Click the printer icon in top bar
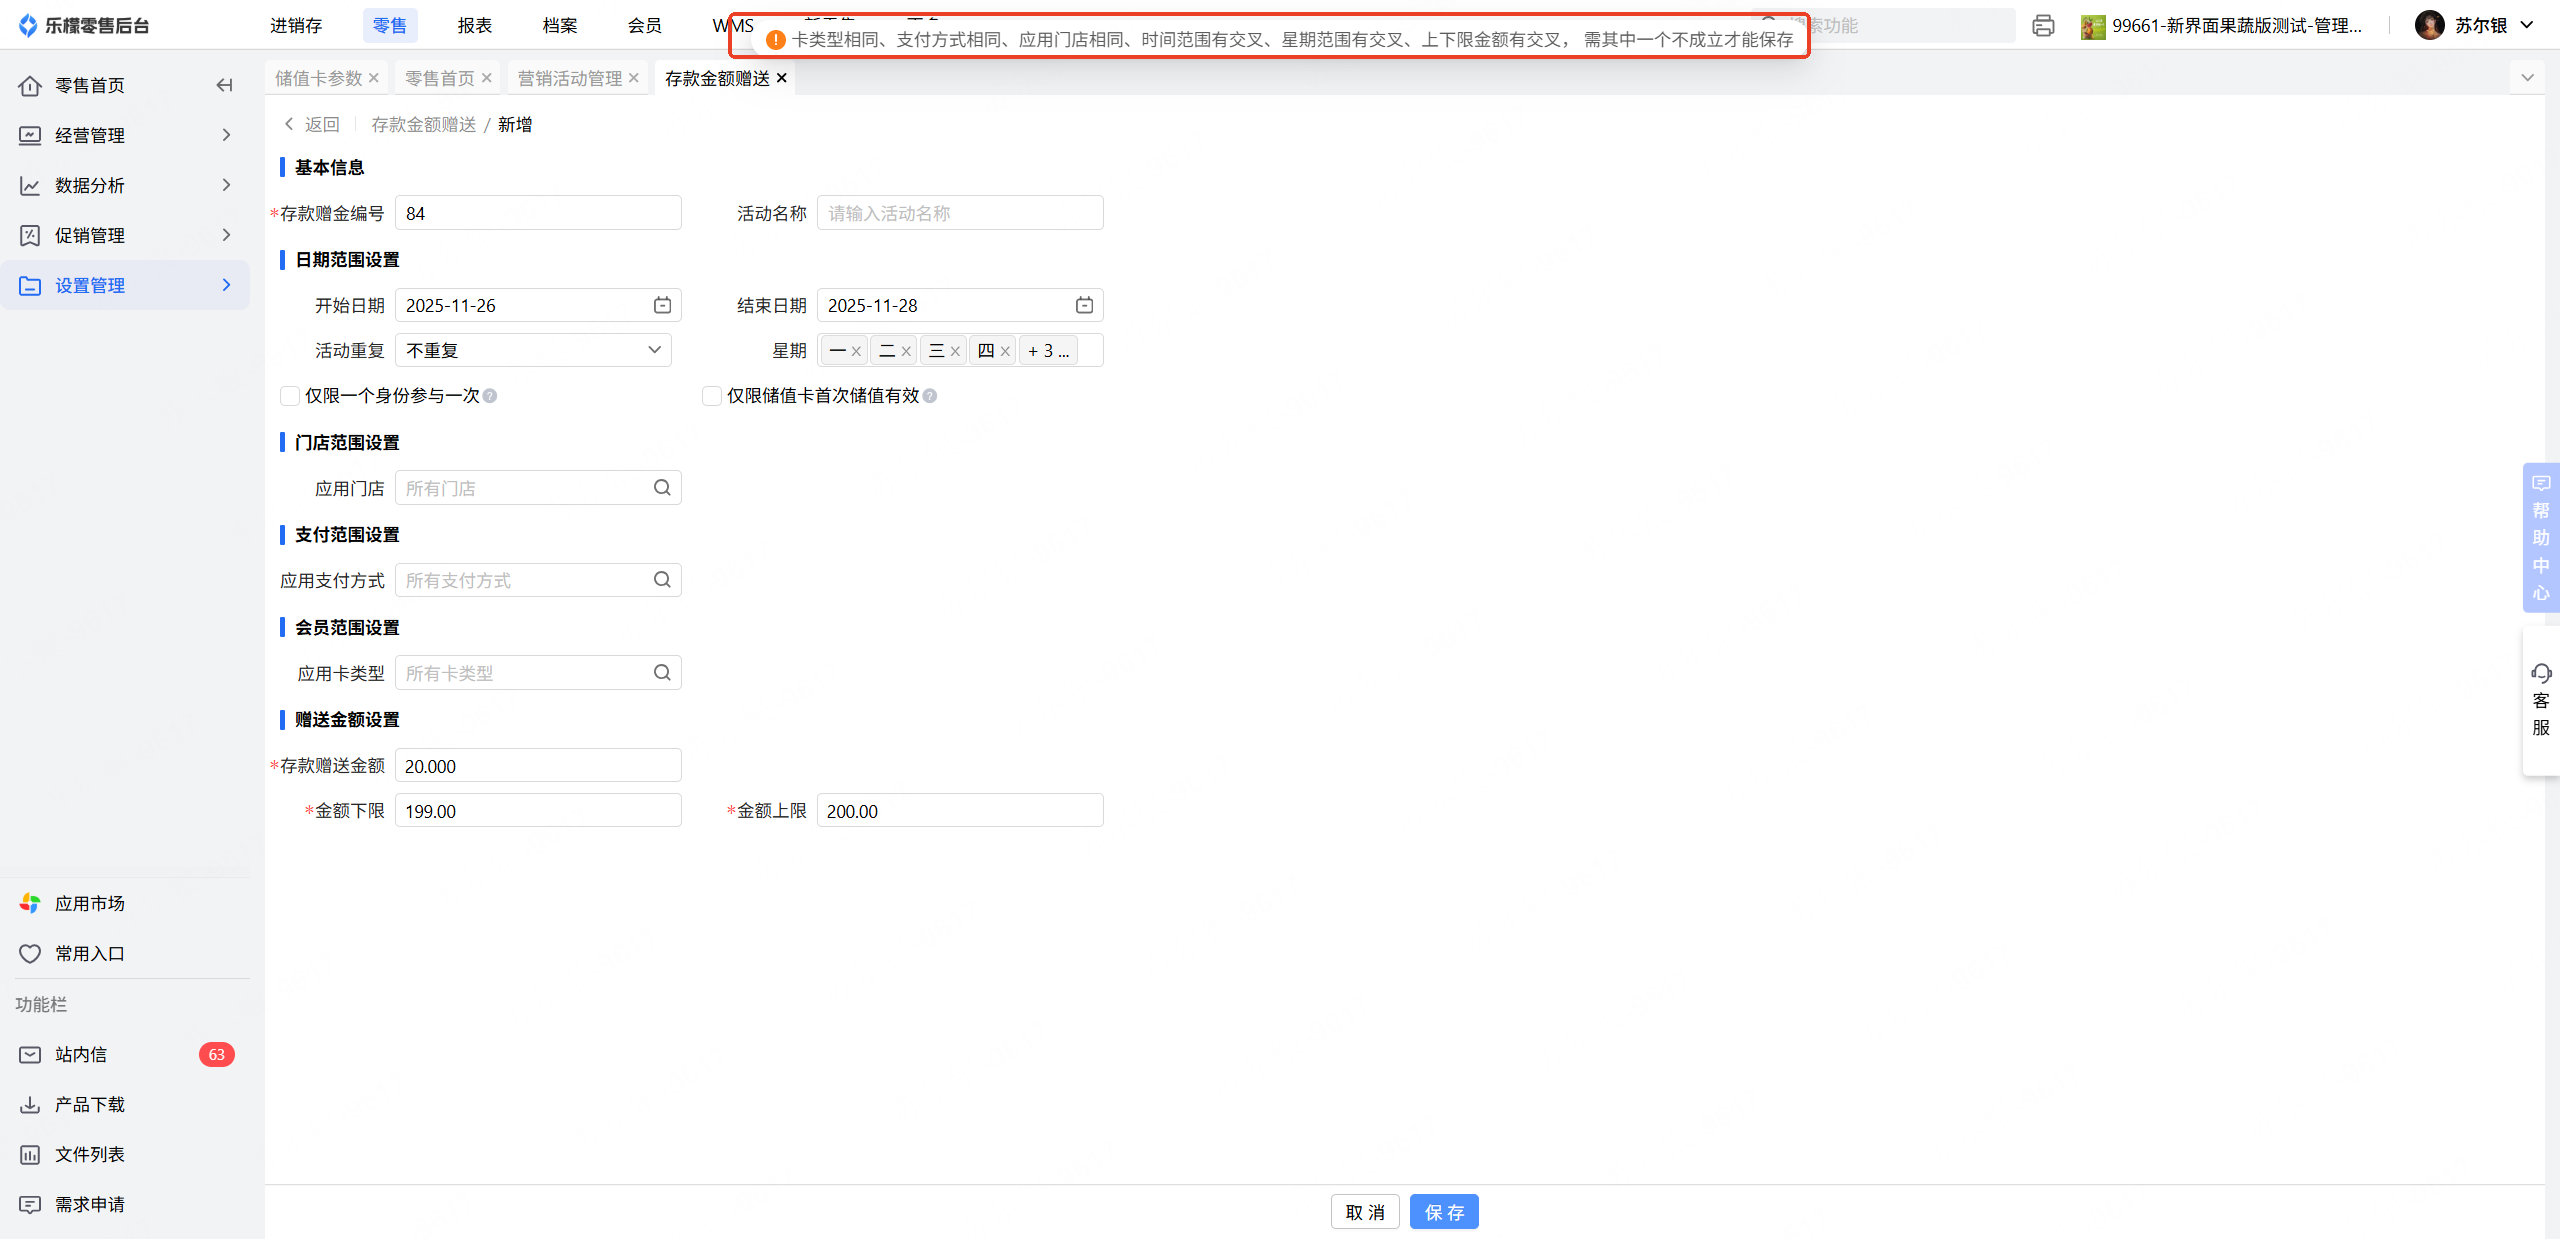The image size is (2560, 1239). 2043,26
